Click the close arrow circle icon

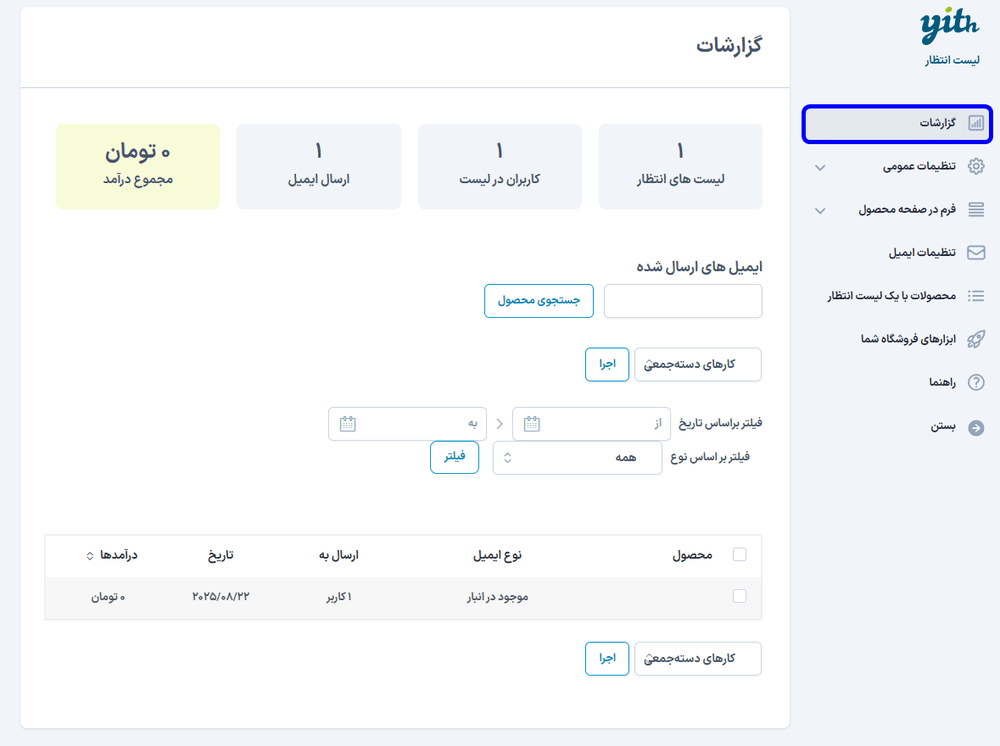976,428
